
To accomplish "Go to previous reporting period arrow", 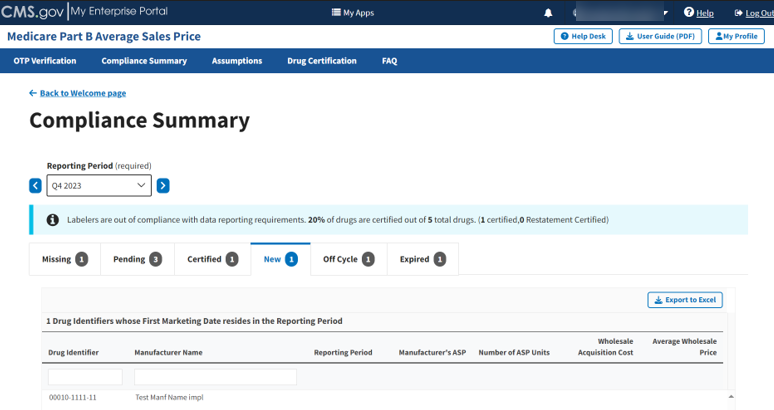I will click(35, 186).
